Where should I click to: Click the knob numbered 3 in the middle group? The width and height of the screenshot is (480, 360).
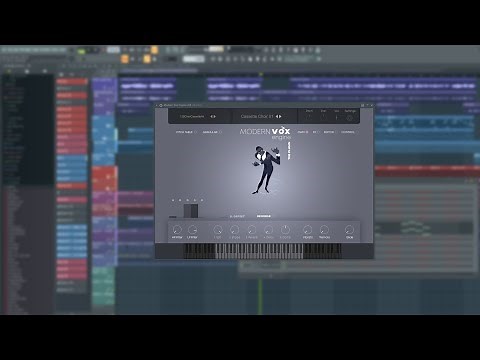(252, 230)
